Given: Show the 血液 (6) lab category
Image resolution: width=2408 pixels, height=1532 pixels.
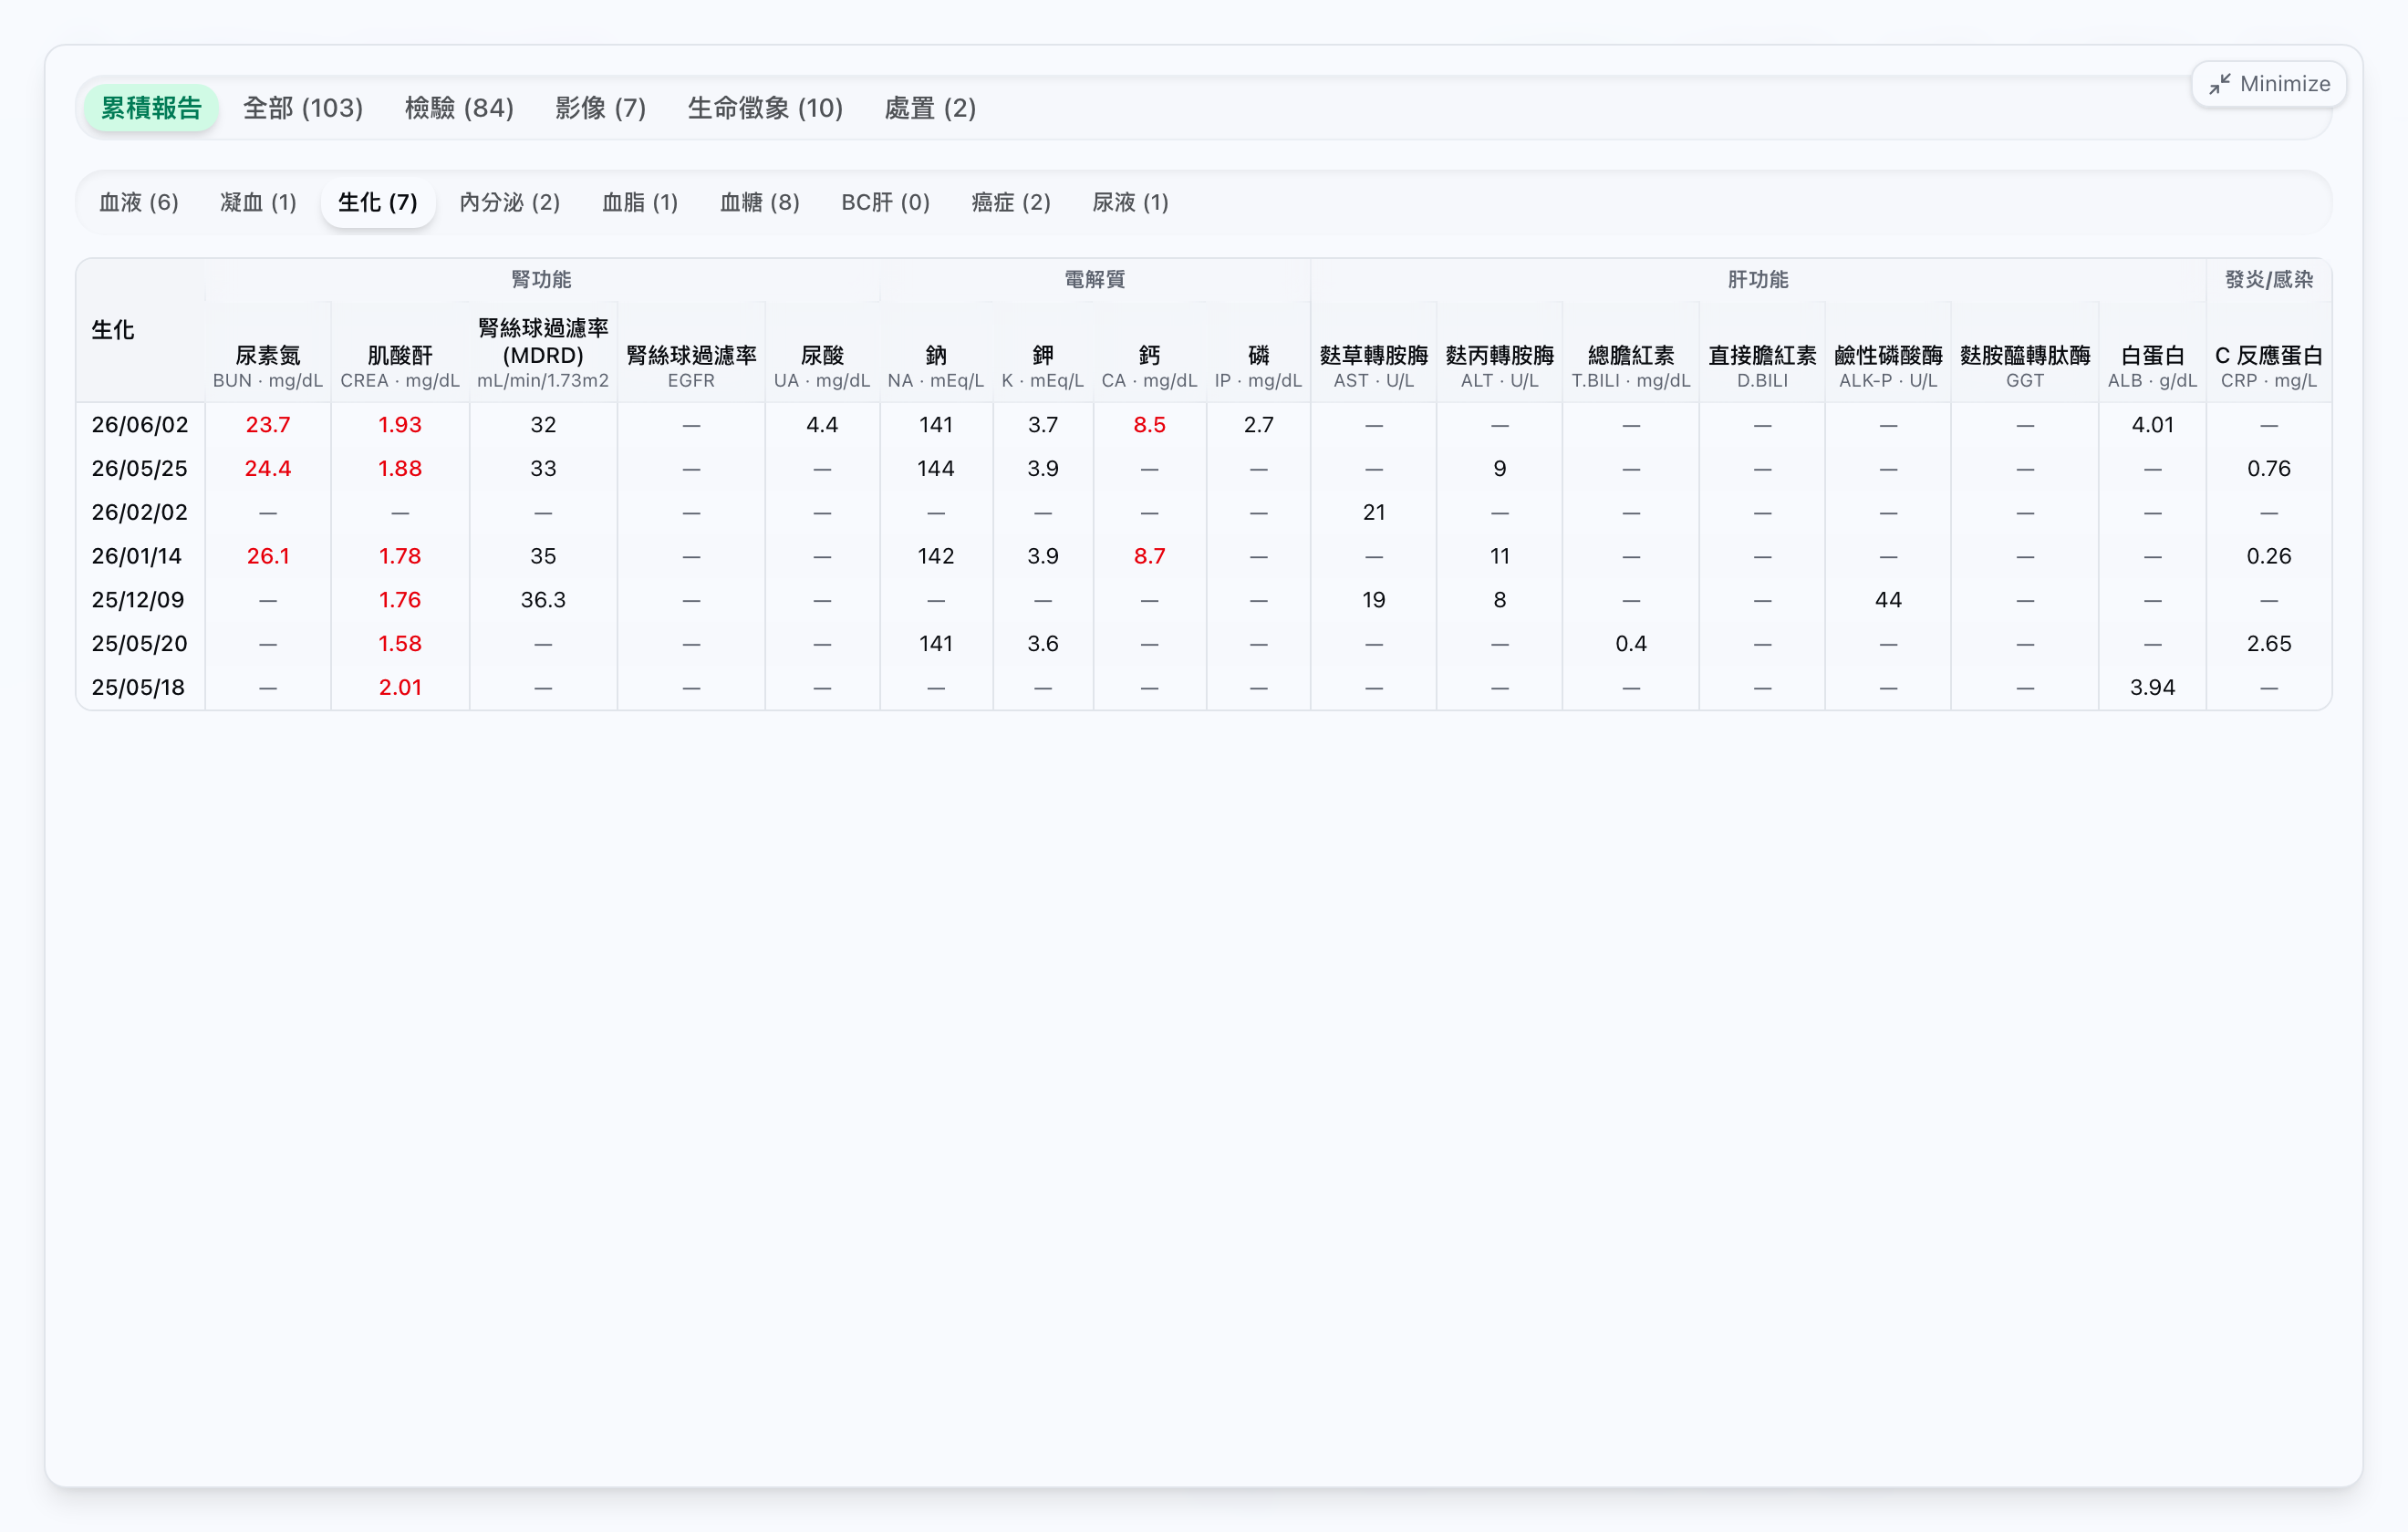Looking at the screenshot, I should point(139,203).
